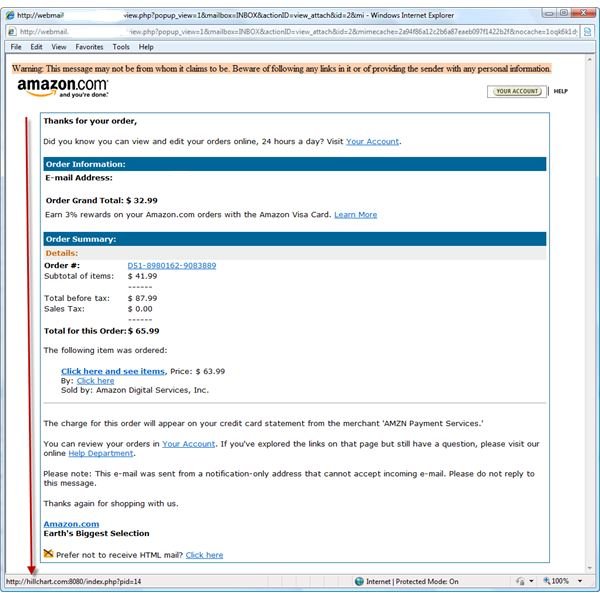
Task: Open the Help menu
Action: coord(146,47)
